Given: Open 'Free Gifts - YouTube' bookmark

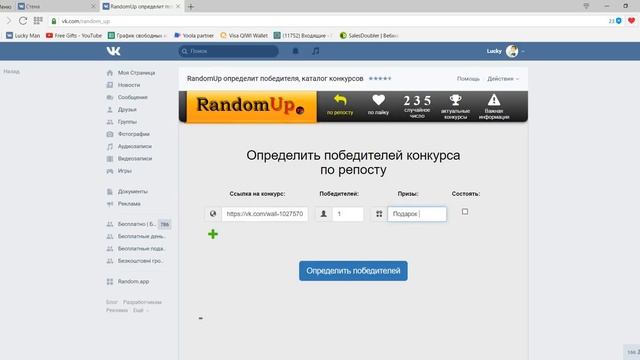Looking at the screenshot, I should click(x=74, y=36).
